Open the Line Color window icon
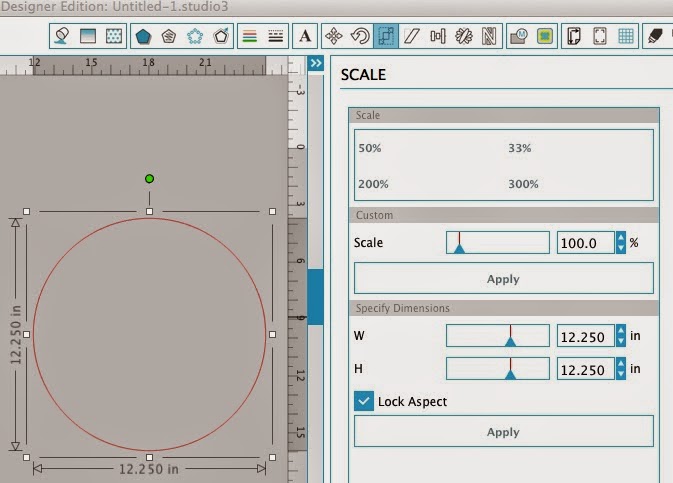Image resolution: width=673 pixels, height=483 pixels. [250, 36]
